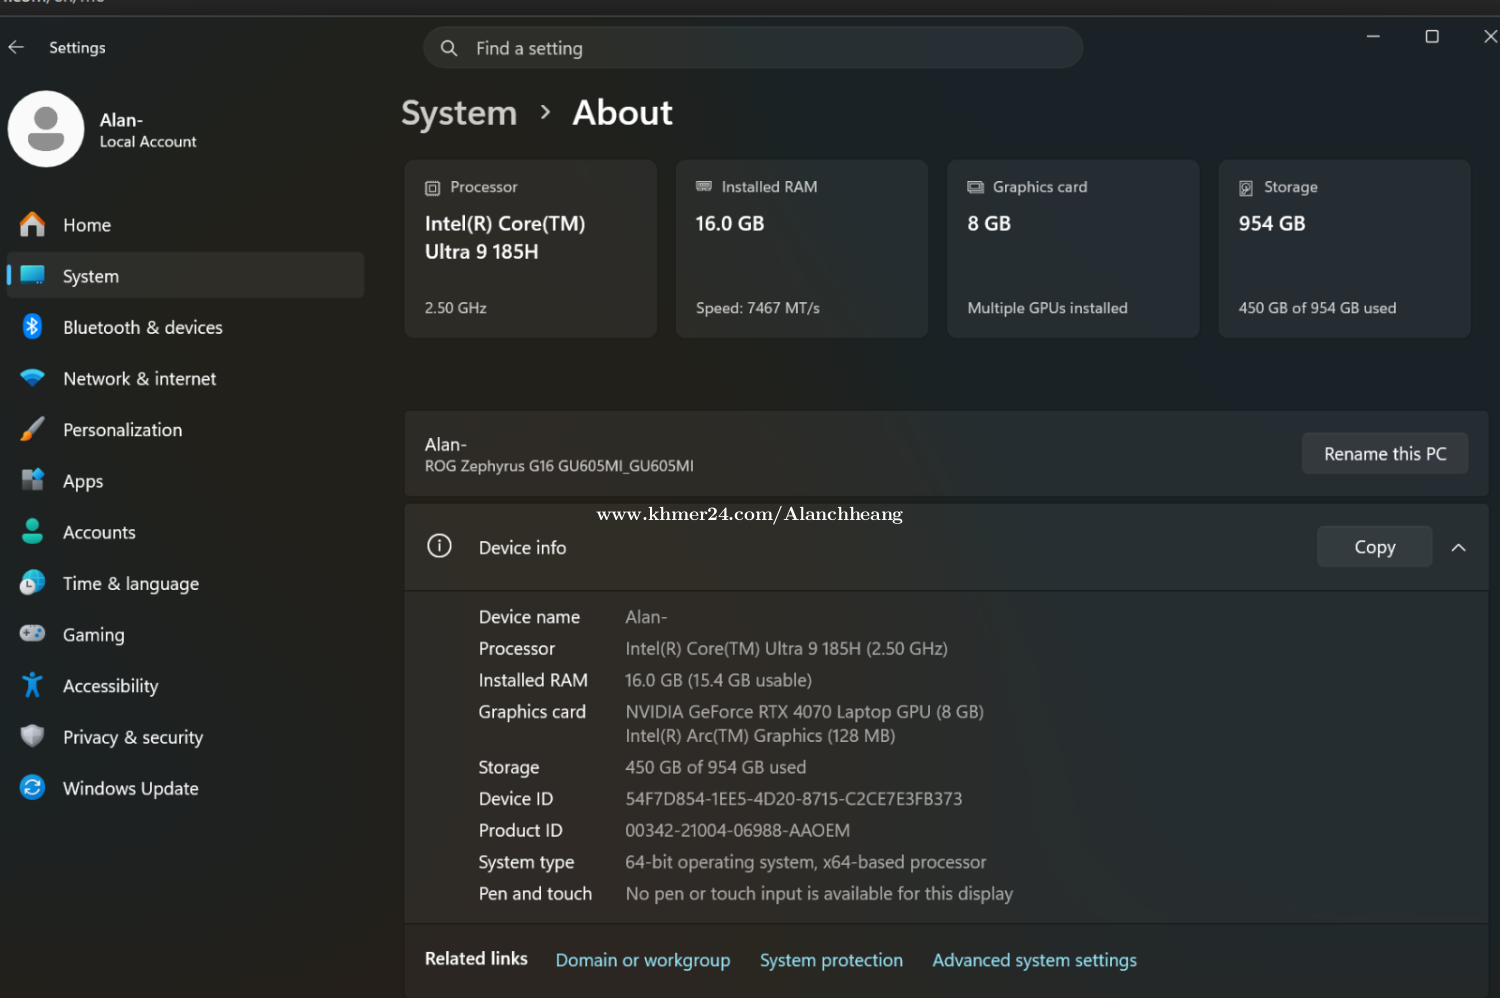The image size is (1500, 998).
Task: Click the Device info circle icon
Action: 439,546
